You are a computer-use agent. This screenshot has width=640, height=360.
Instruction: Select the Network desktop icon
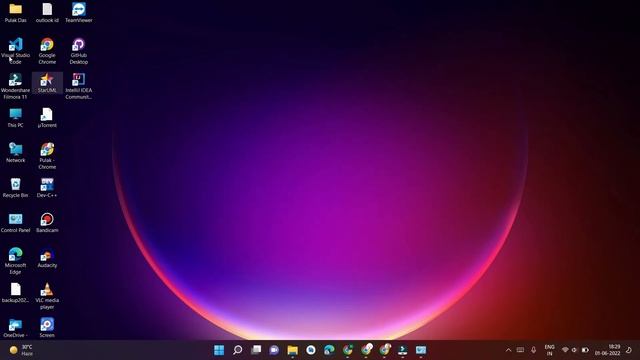[16, 153]
